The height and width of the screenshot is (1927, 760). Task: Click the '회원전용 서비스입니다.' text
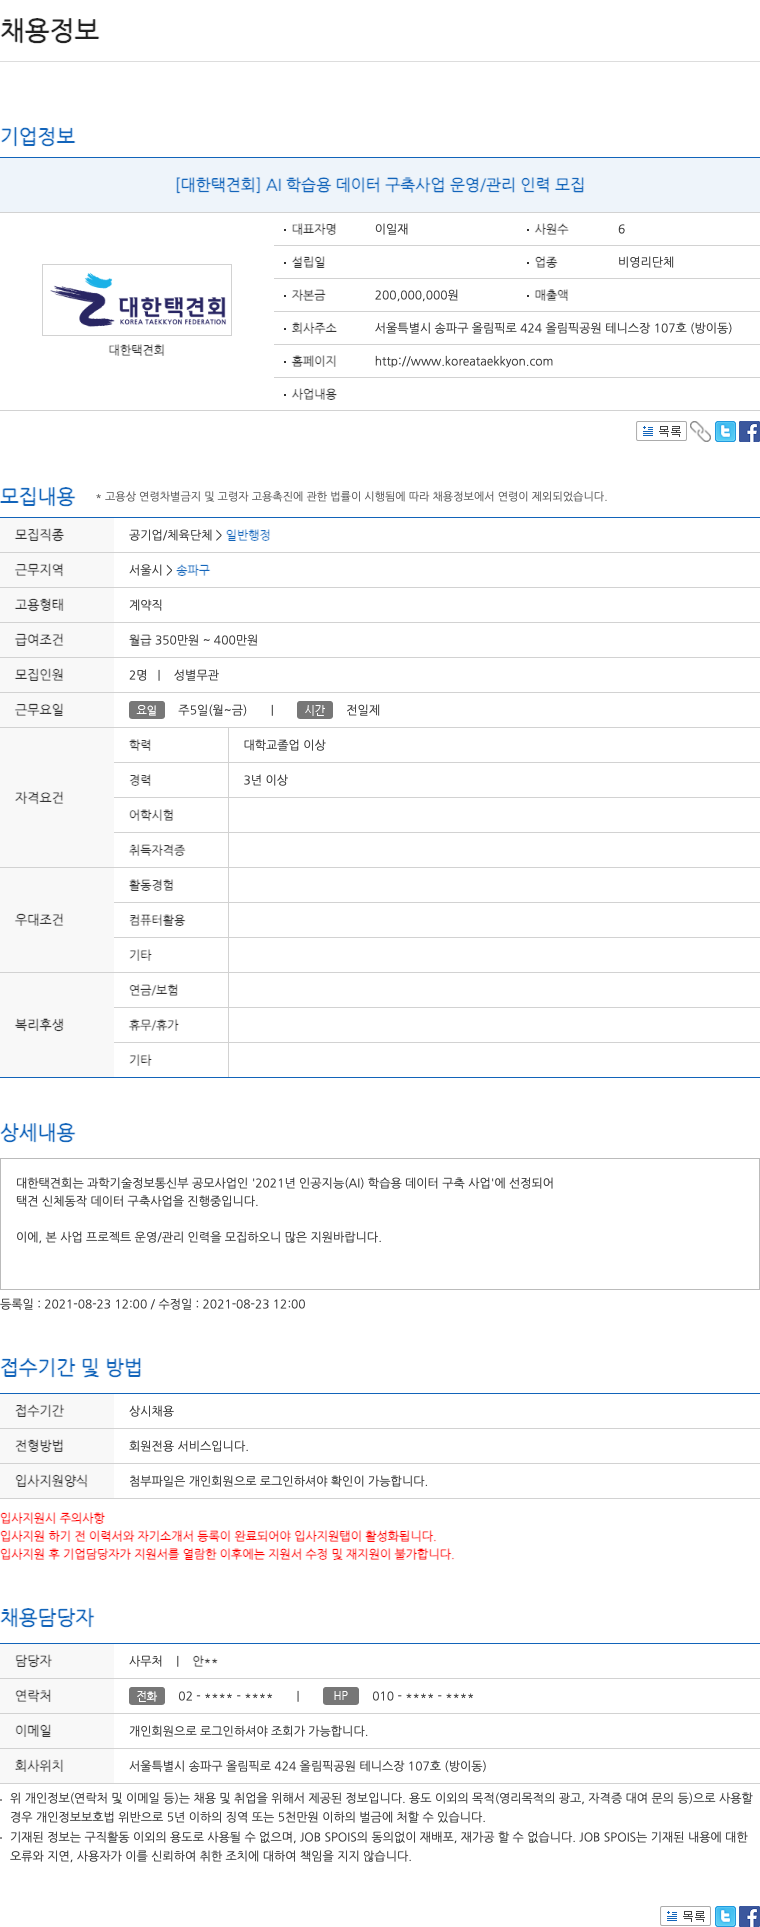point(189,1446)
